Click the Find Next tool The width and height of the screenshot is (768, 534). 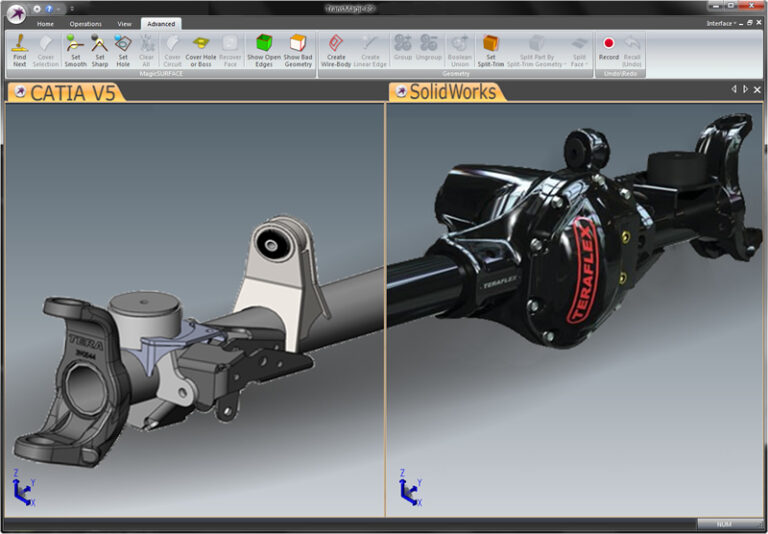point(19,49)
